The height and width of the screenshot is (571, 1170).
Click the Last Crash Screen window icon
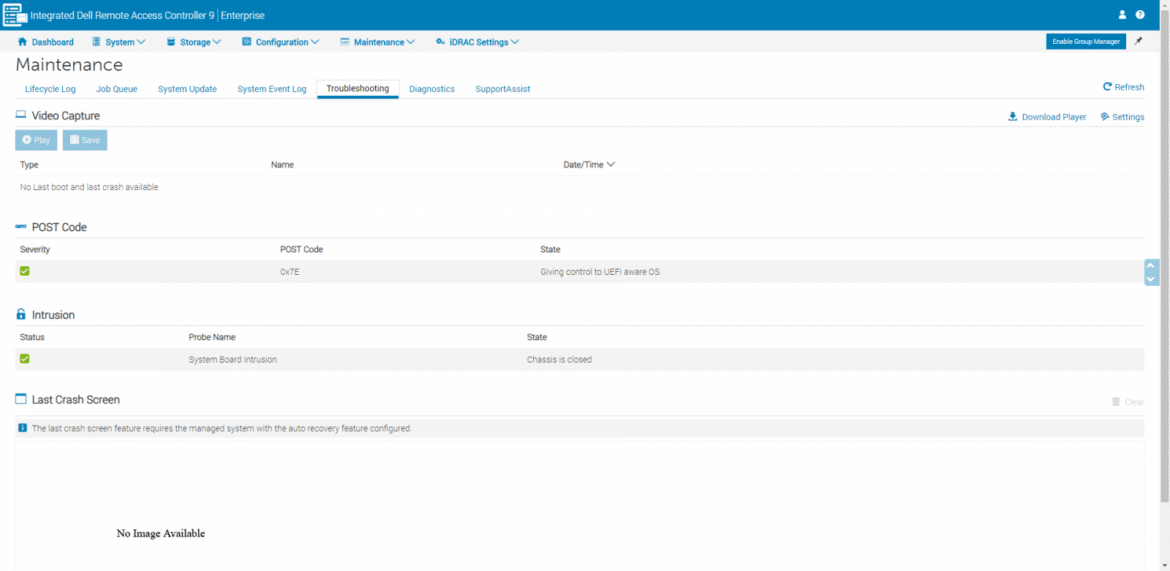(x=21, y=399)
